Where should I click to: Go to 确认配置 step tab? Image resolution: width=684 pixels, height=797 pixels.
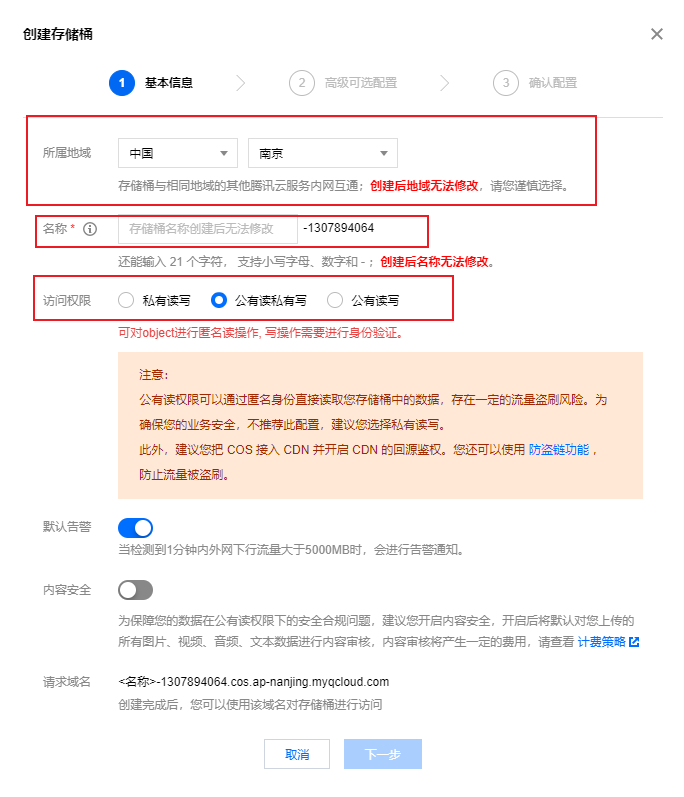click(x=553, y=83)
